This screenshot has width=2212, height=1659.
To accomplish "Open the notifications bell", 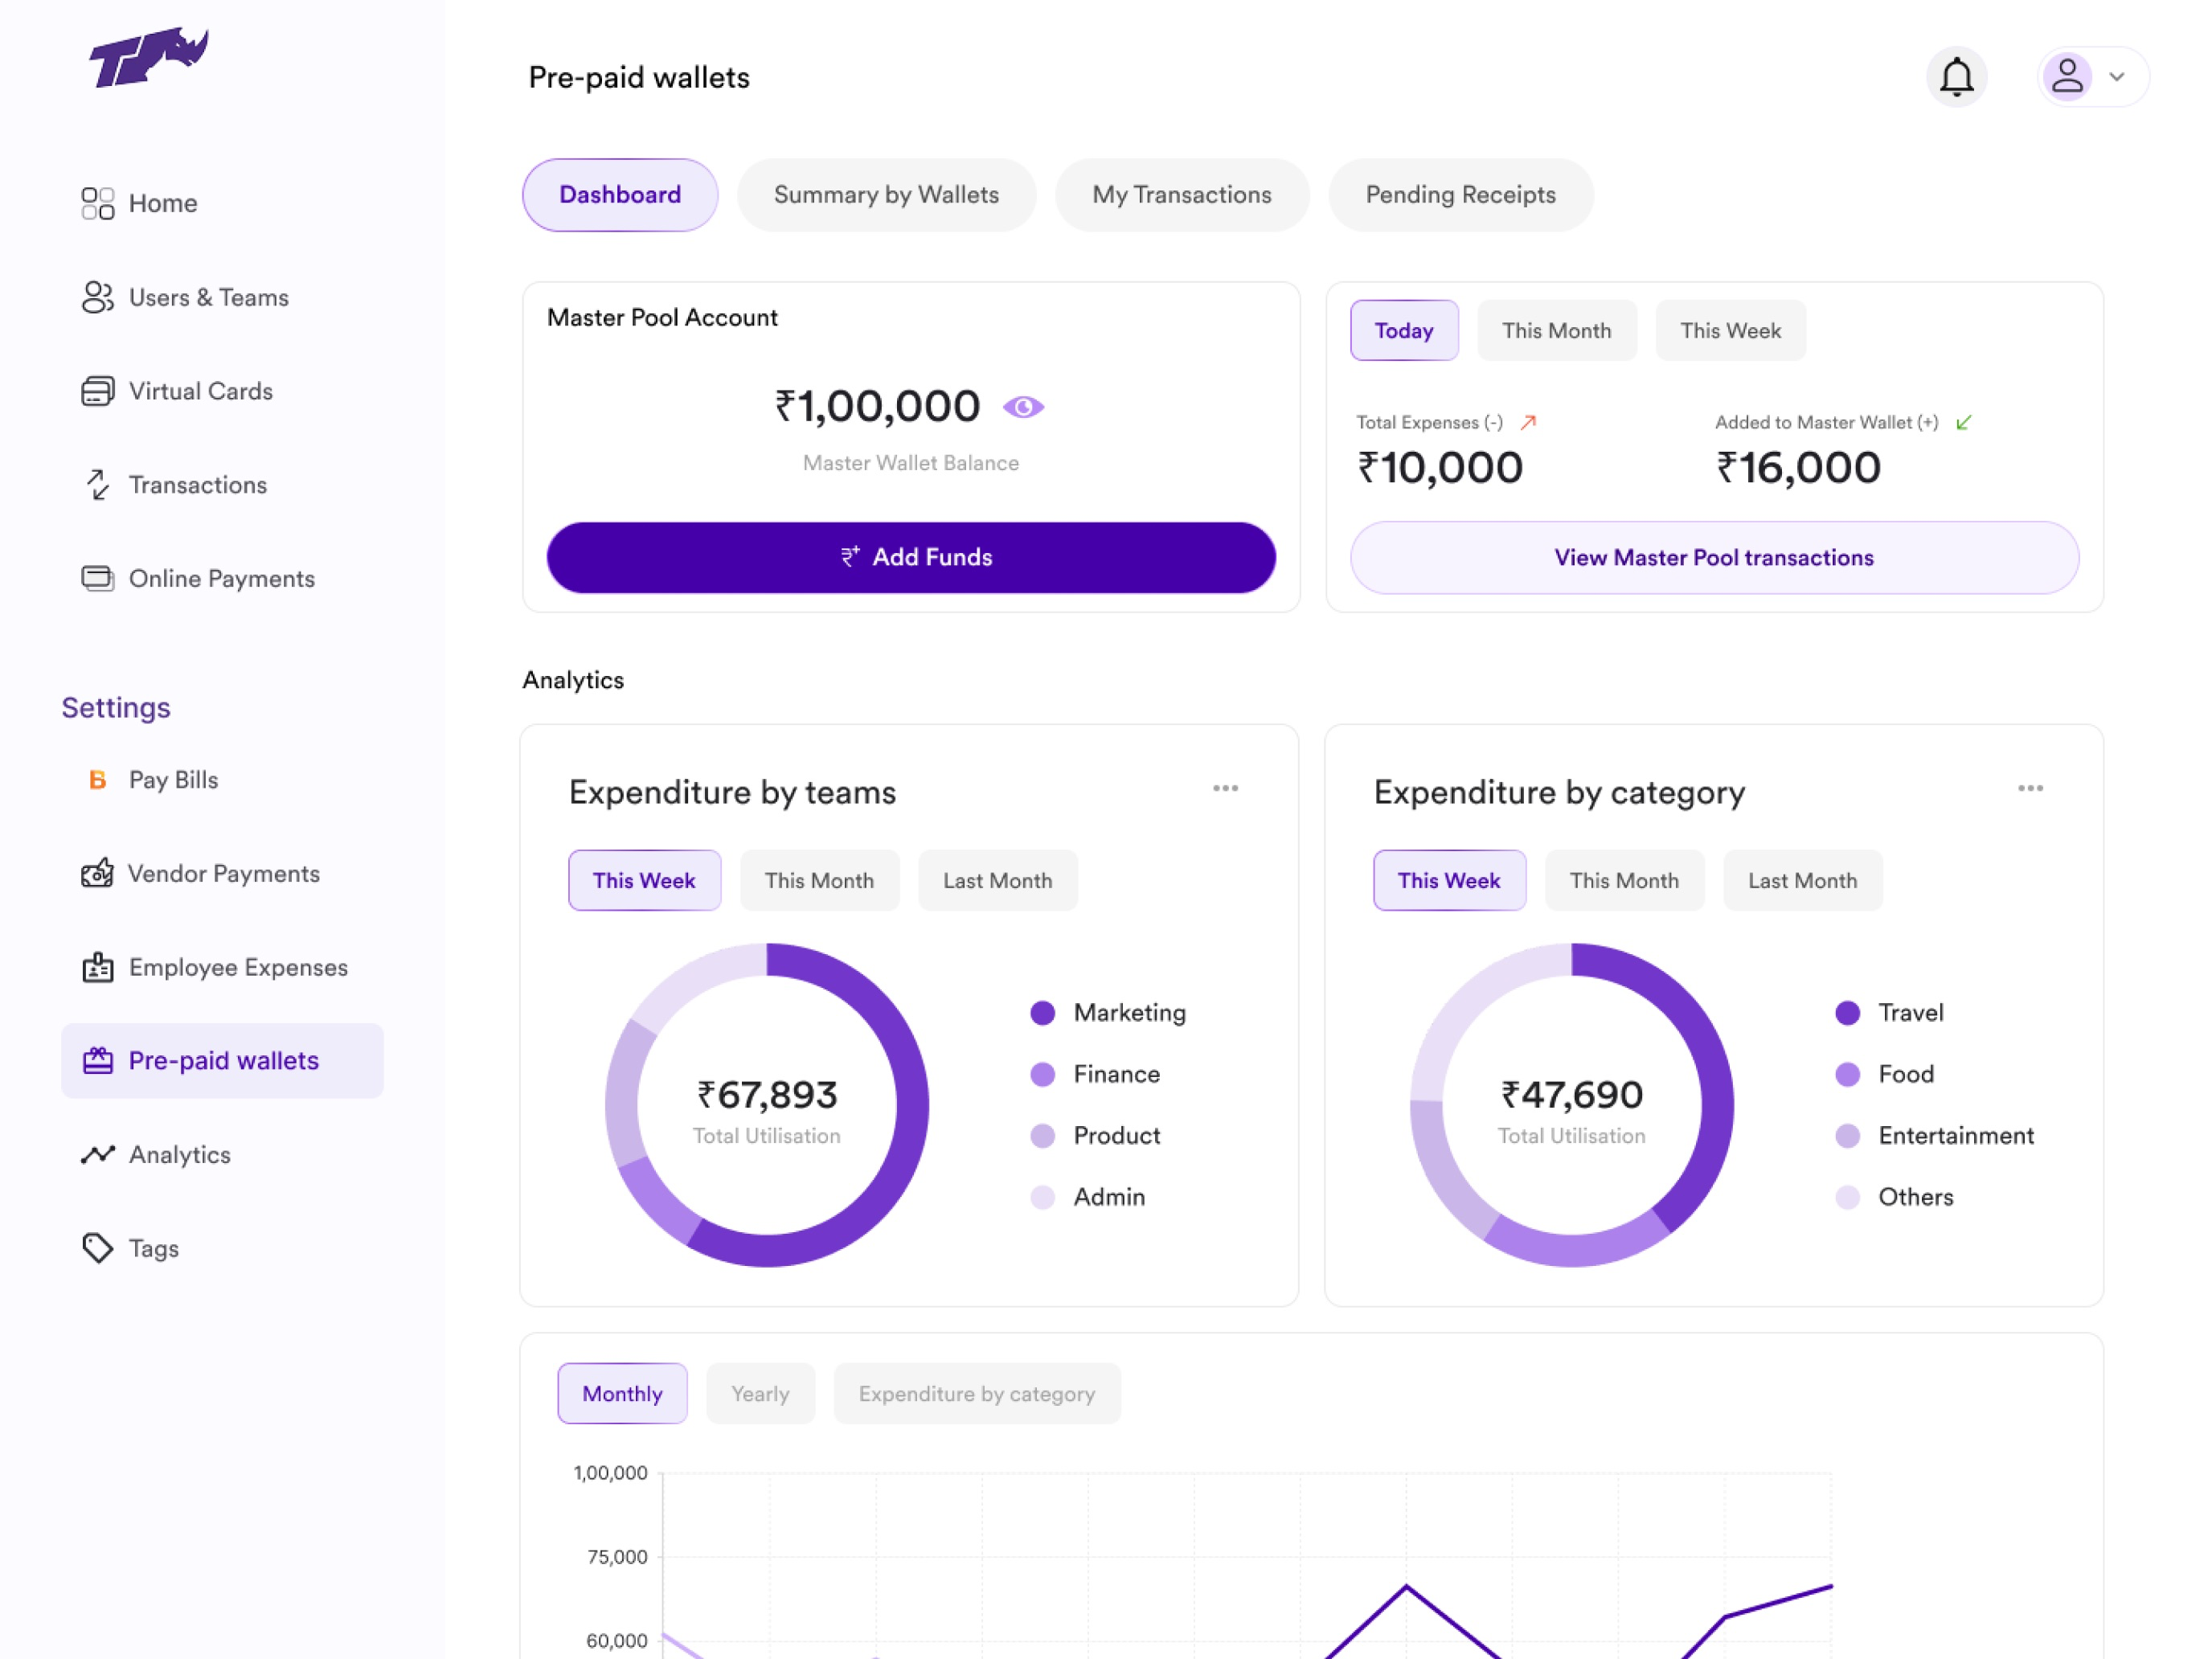I will coord(1956,77).
